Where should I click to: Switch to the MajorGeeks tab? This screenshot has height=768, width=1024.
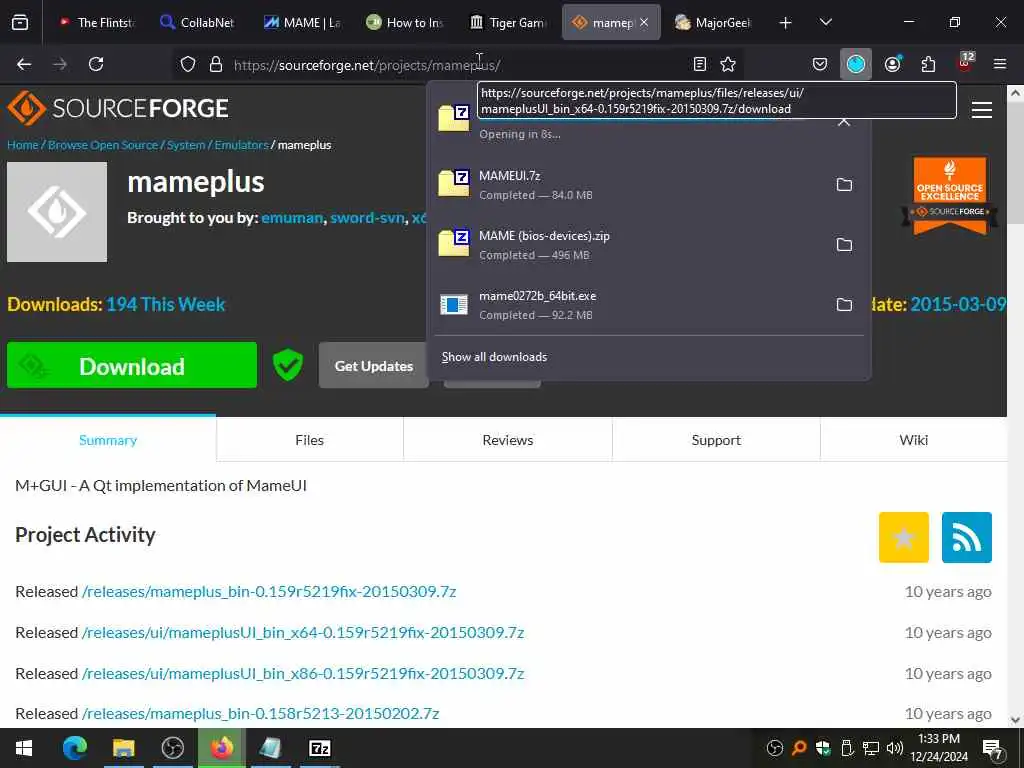click(713, 23)
